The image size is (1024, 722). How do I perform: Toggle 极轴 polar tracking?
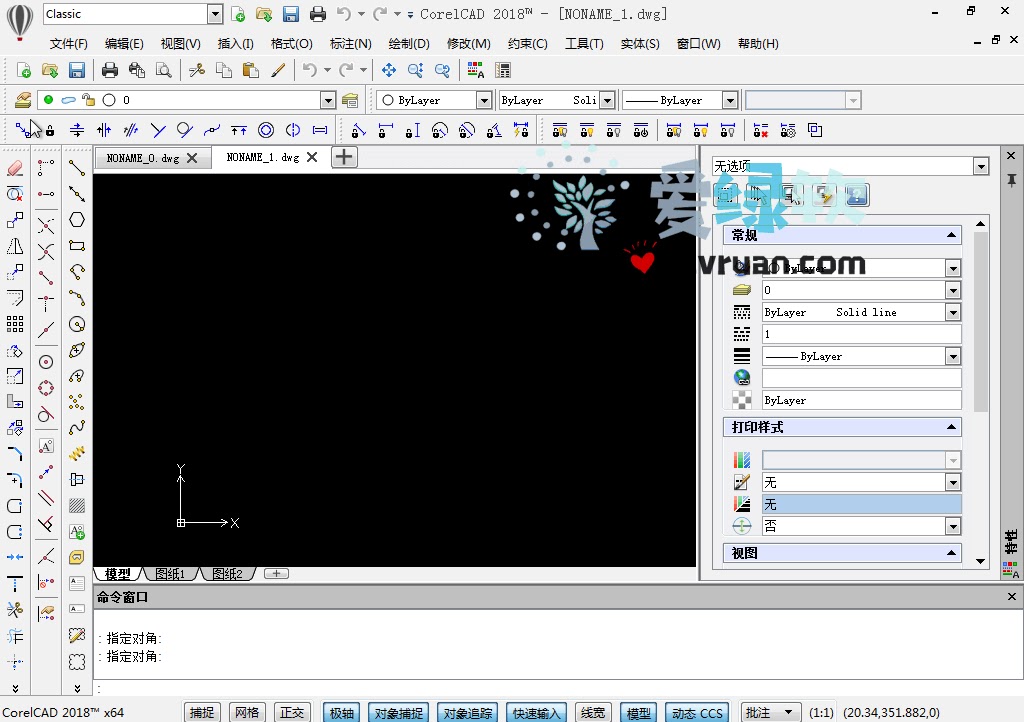pos(342,713)
